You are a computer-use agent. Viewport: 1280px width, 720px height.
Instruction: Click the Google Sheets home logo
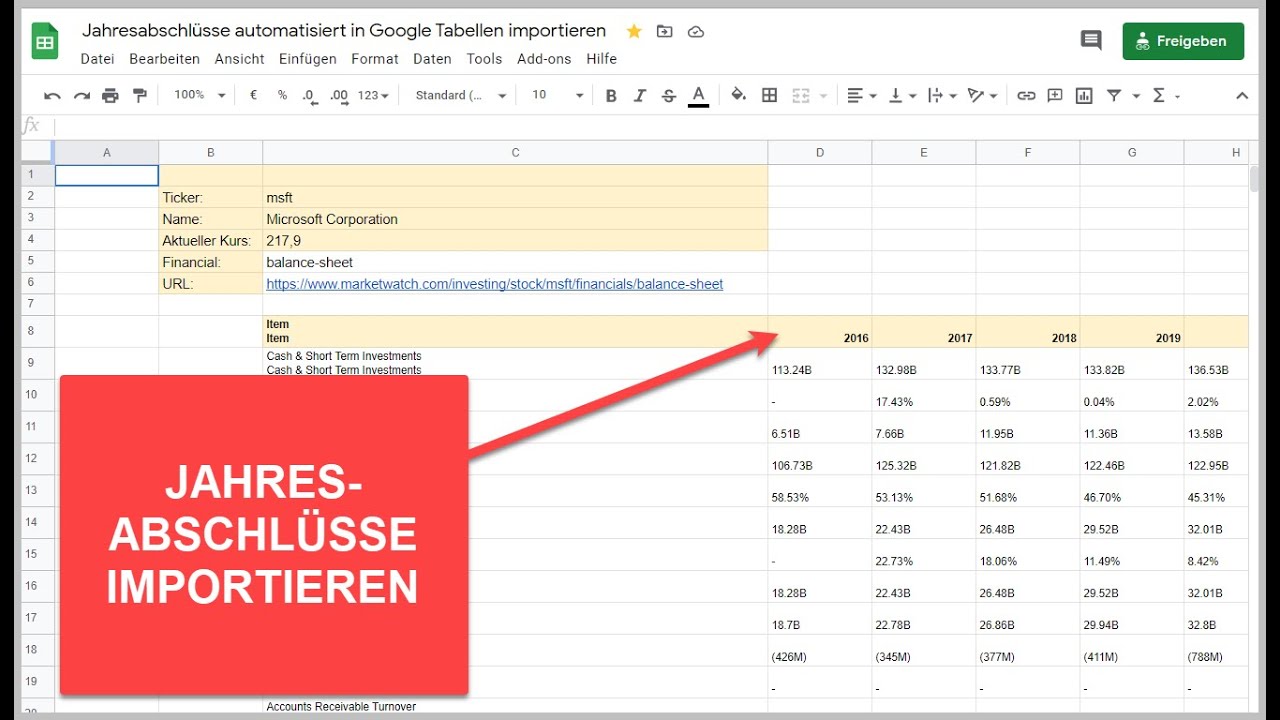pyautogui.click(x=45, y=42)
